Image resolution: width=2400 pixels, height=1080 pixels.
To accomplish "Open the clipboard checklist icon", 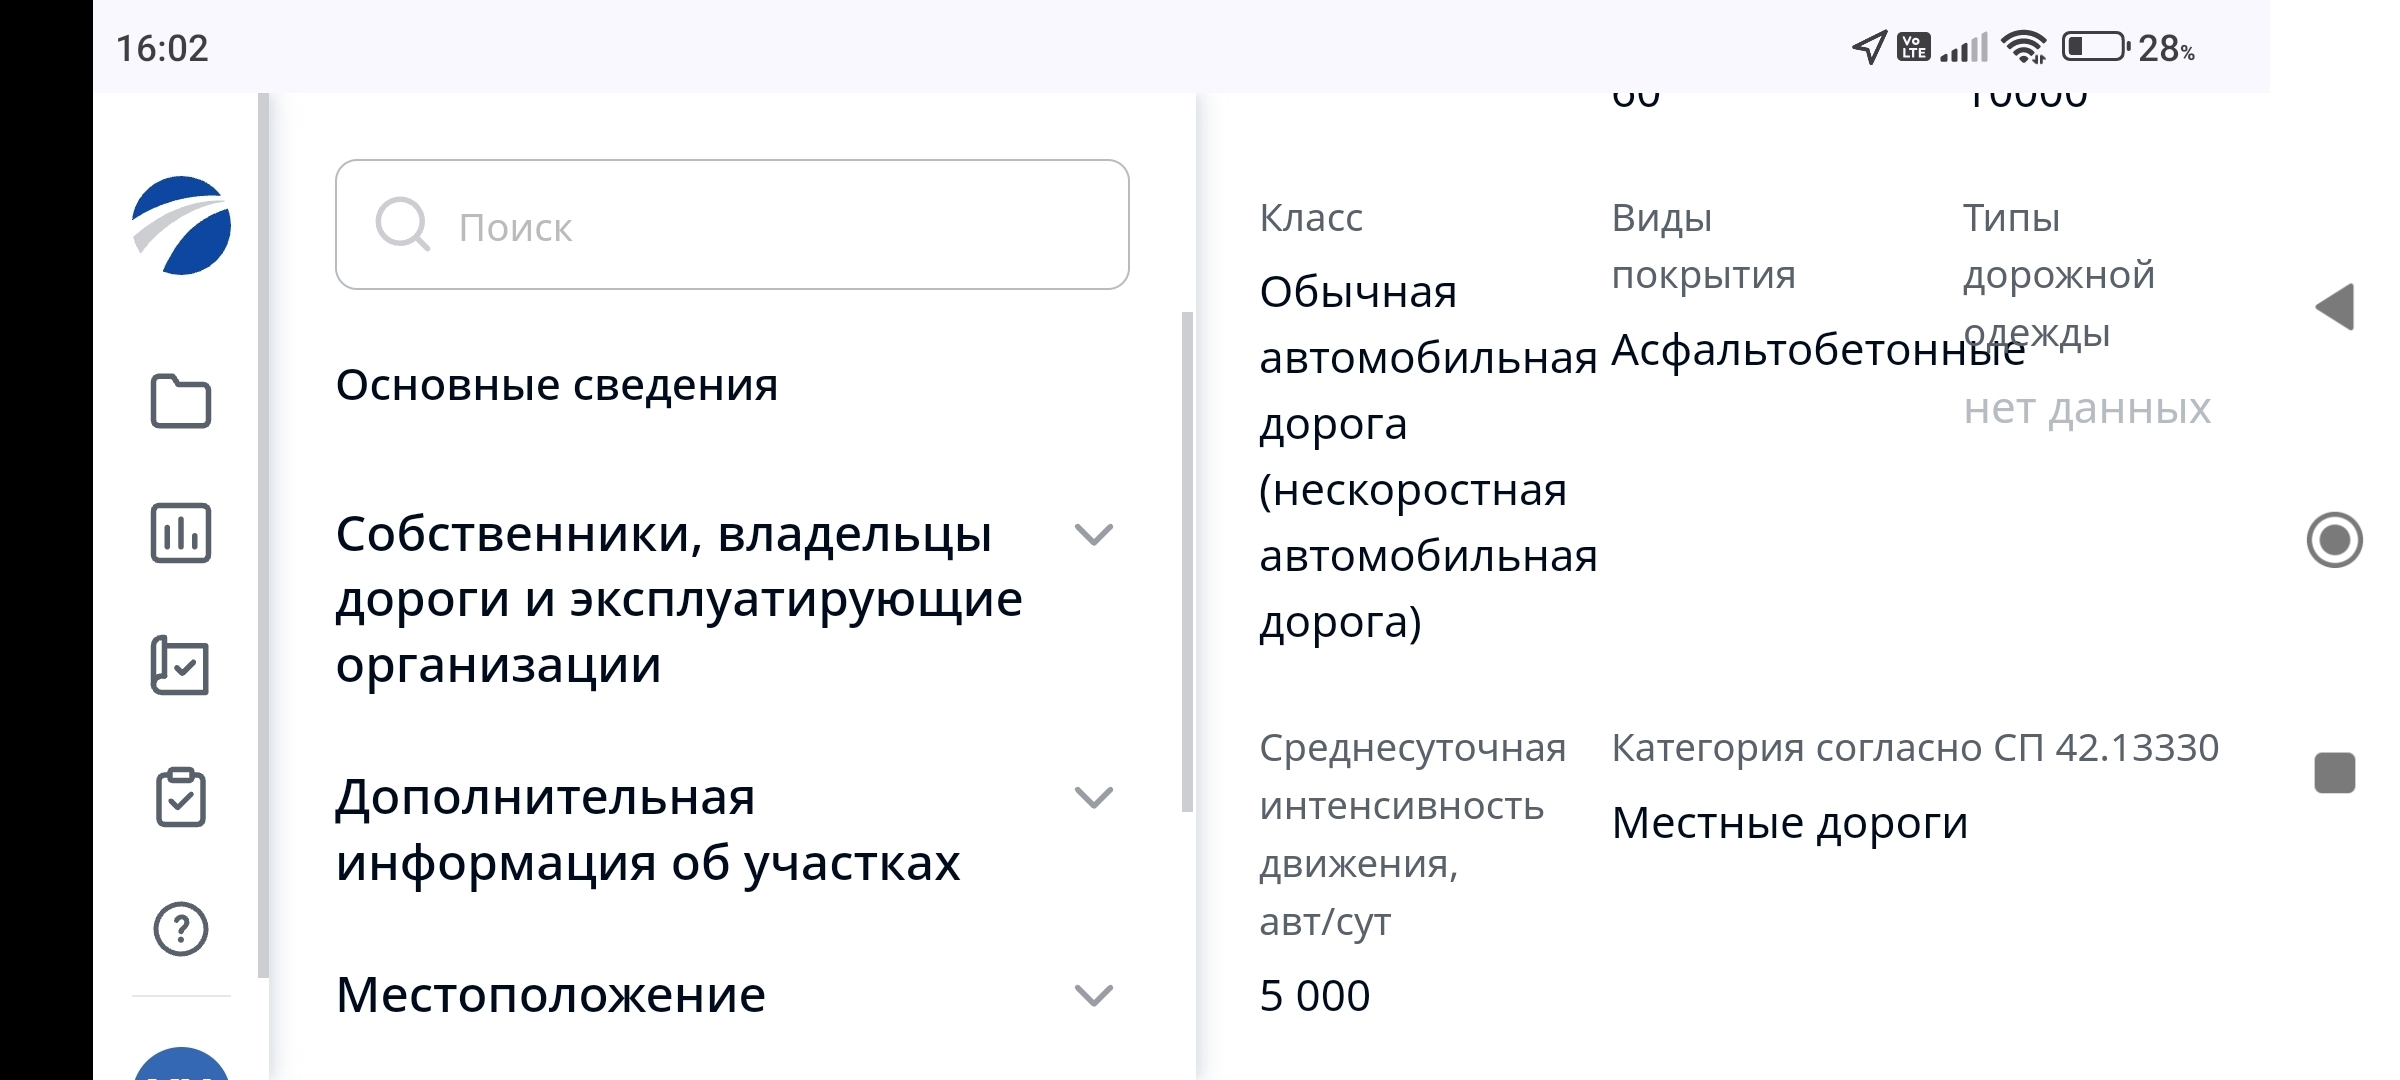I will coord(181,797).
